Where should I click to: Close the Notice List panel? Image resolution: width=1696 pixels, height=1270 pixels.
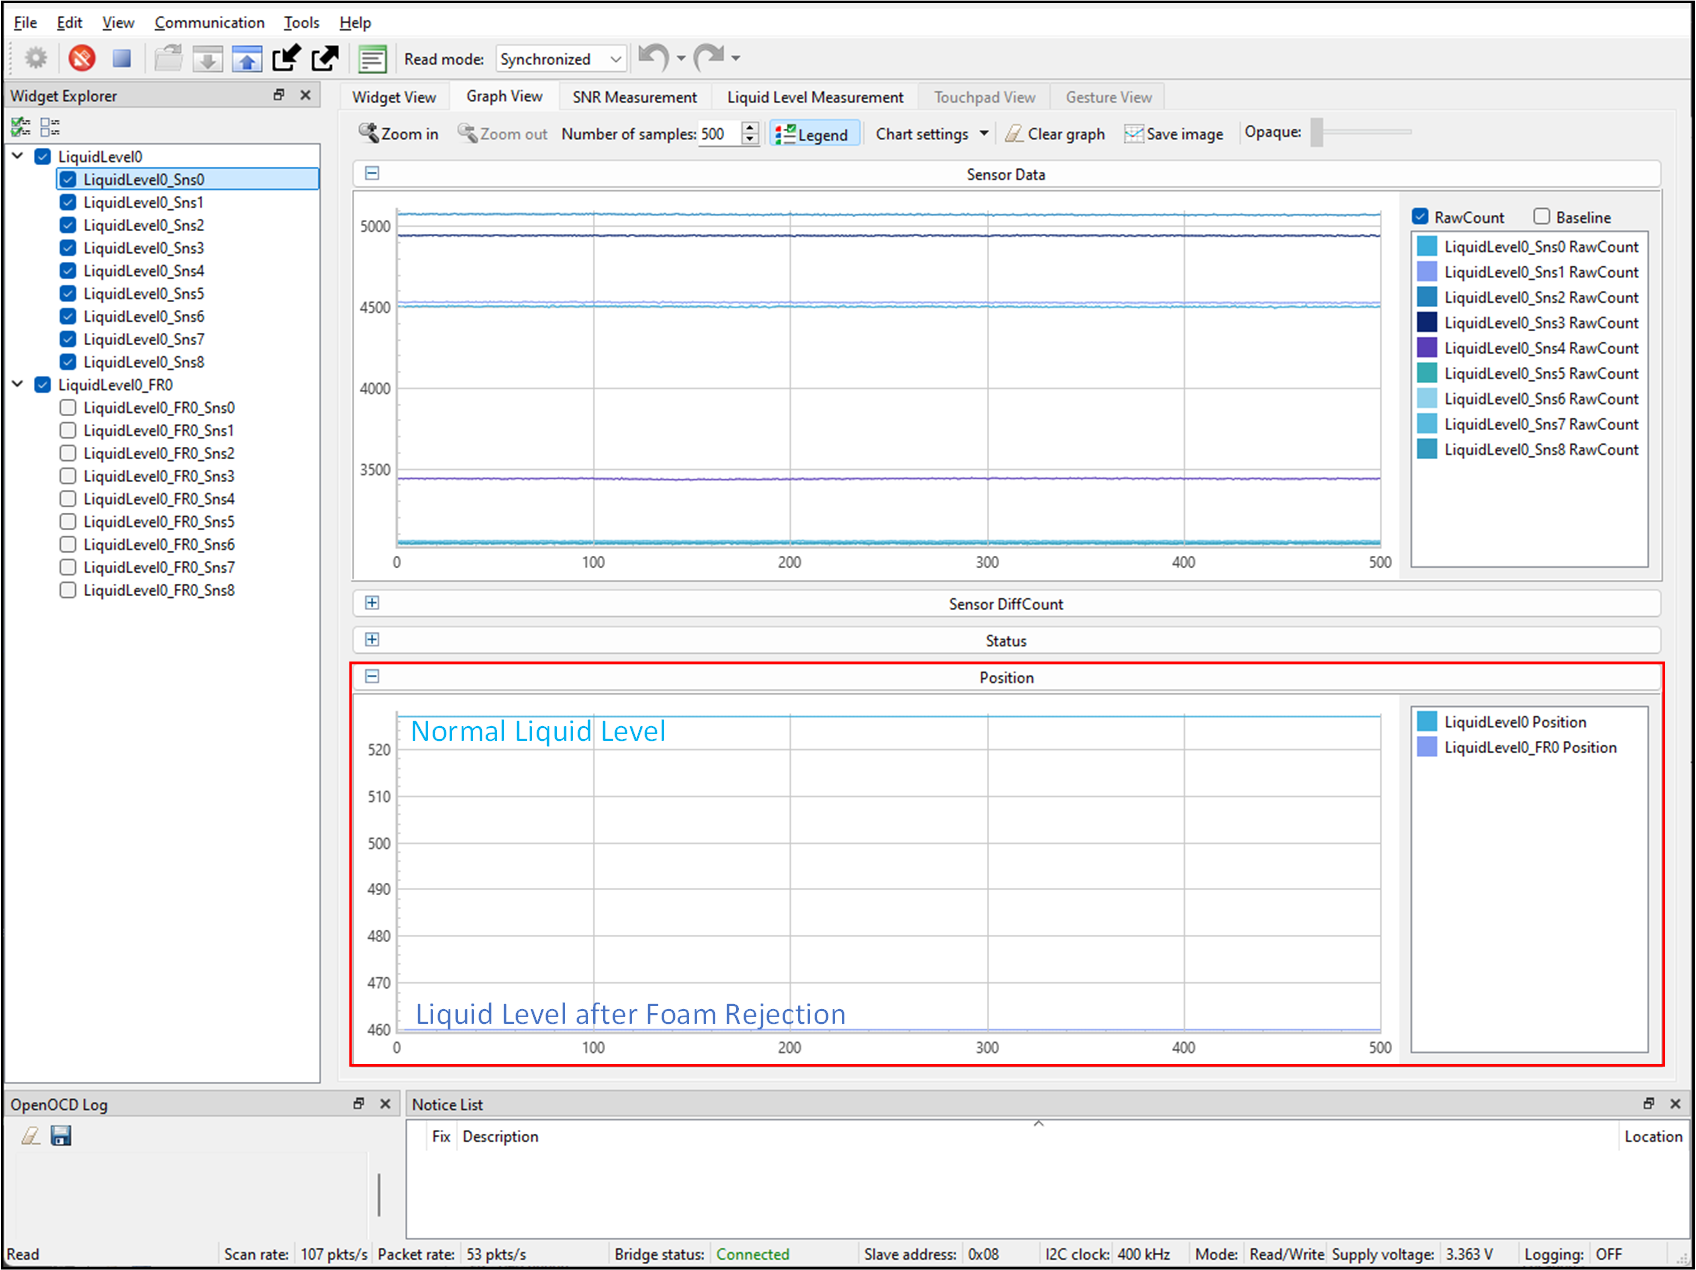[1675, 1103]
